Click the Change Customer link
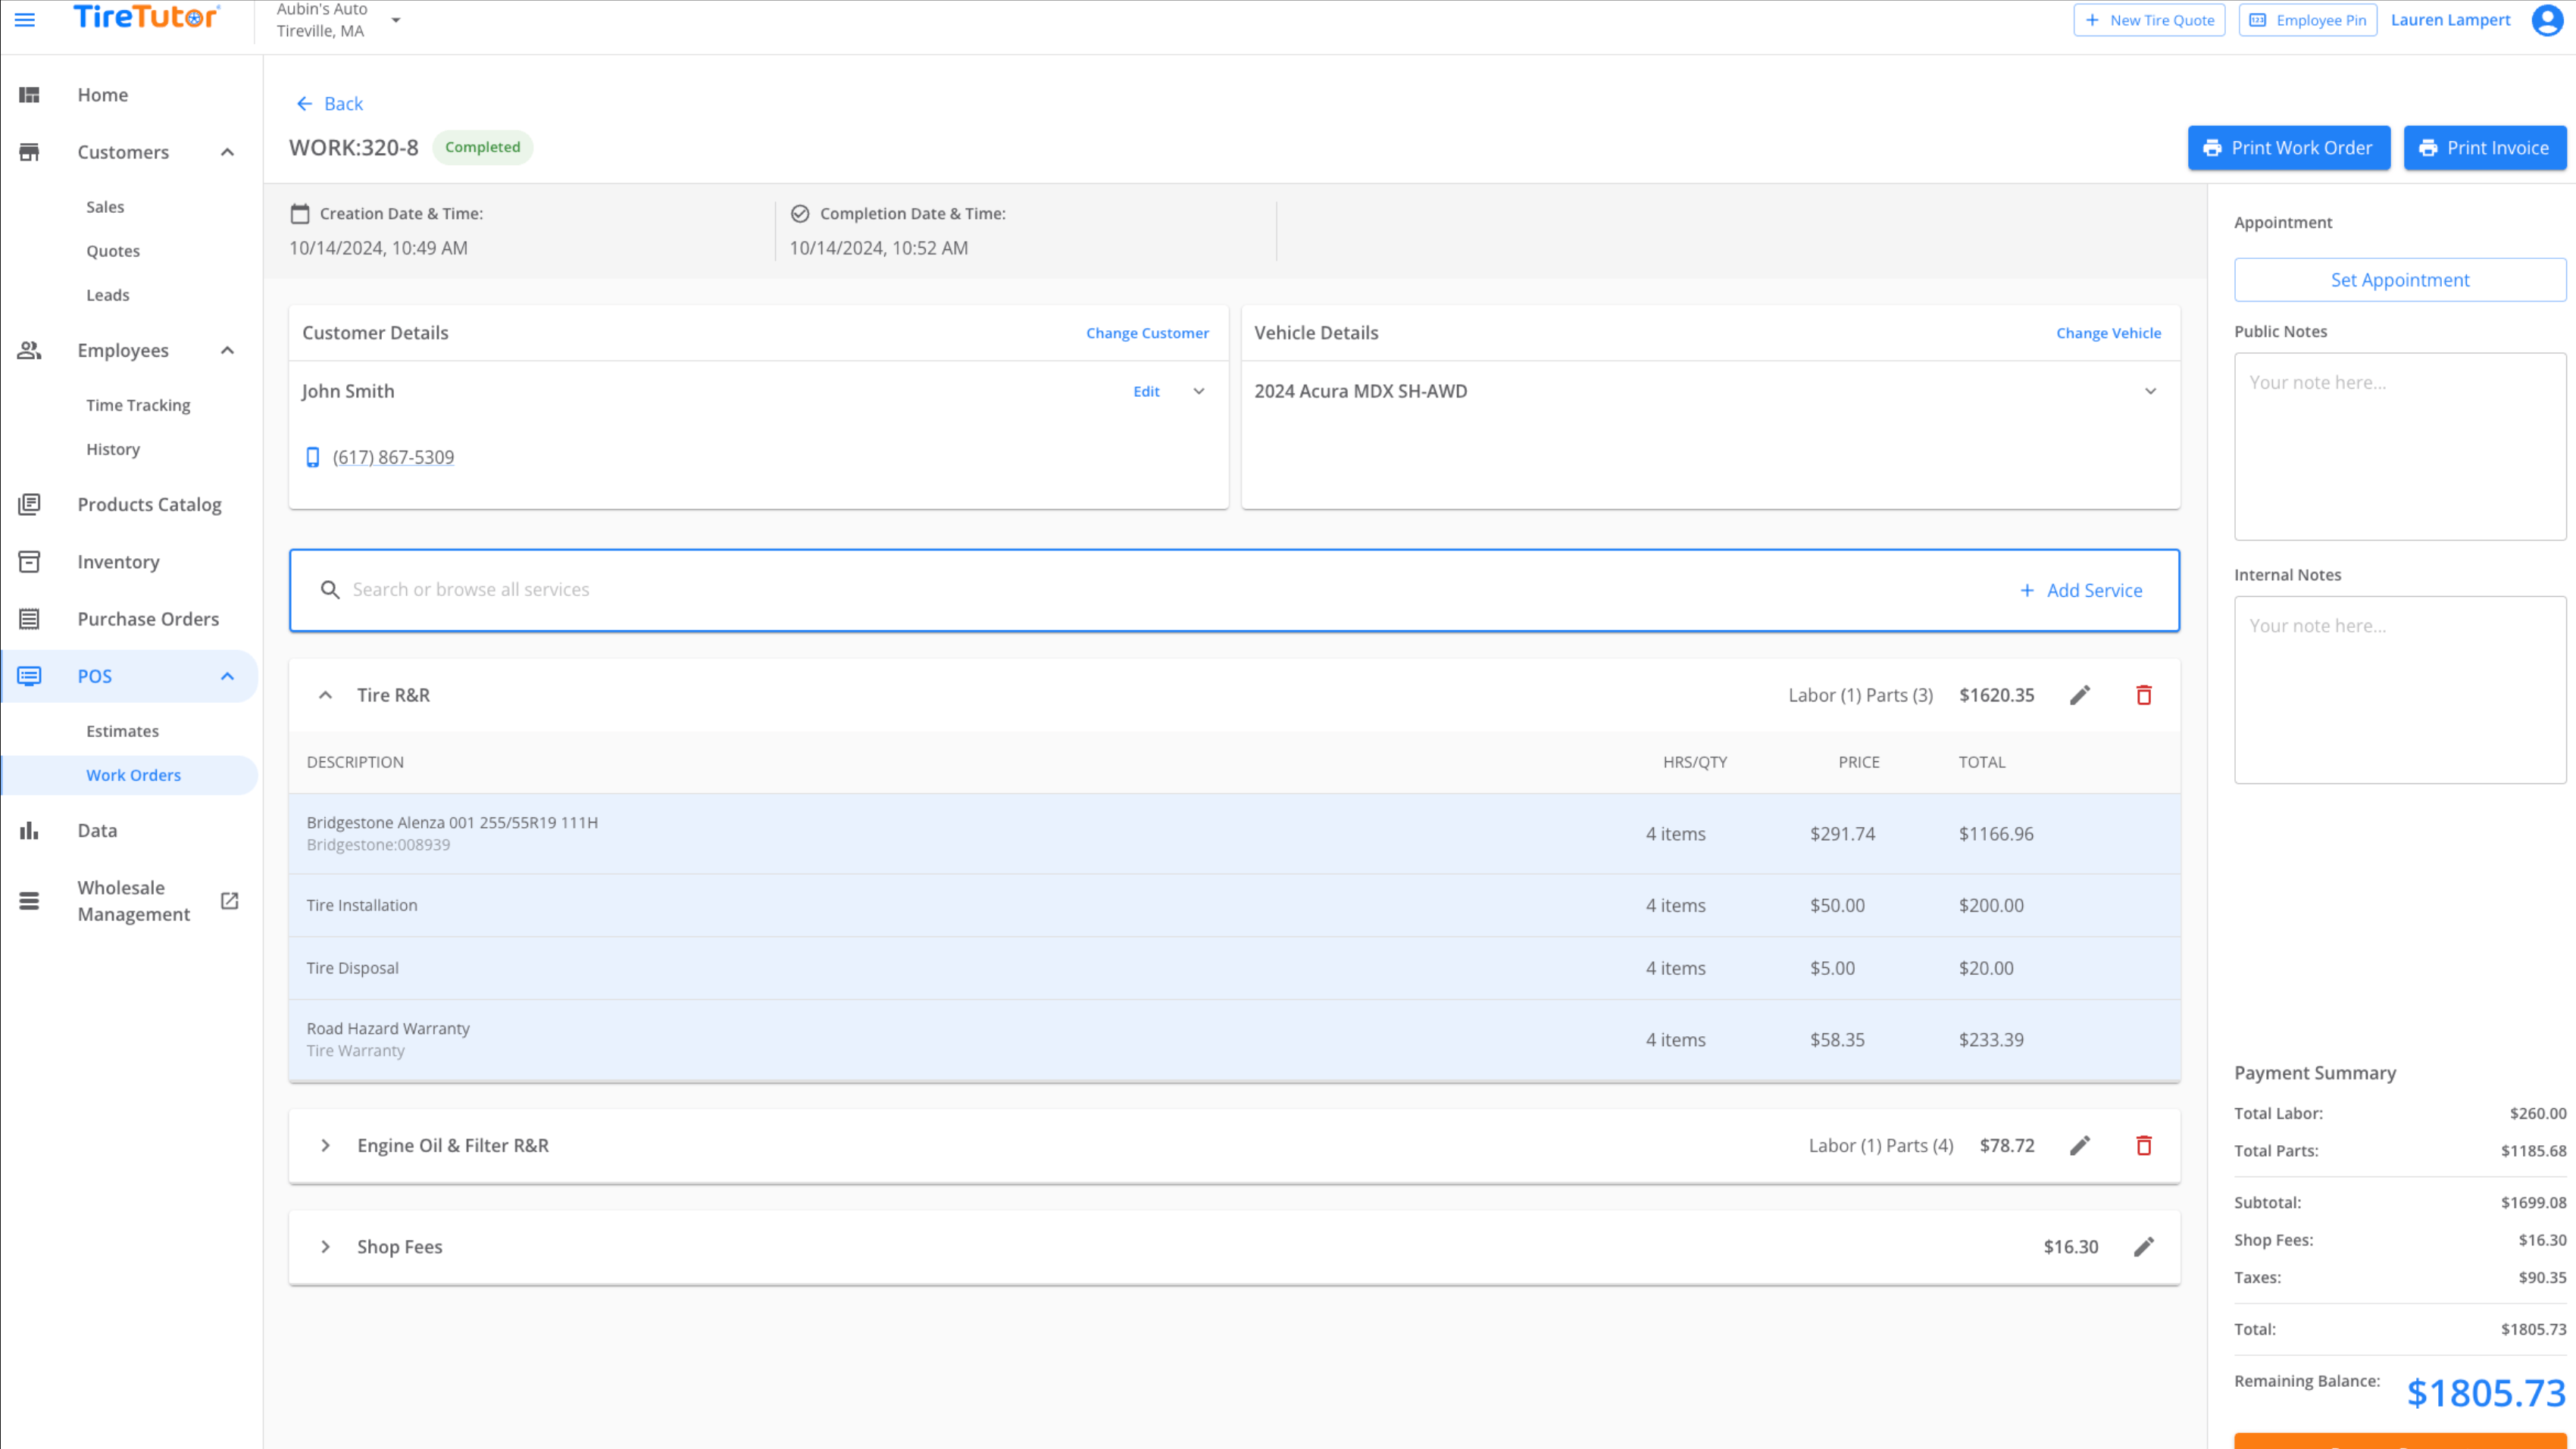The image size is (2576, 1449). [x=1147, y=333]
